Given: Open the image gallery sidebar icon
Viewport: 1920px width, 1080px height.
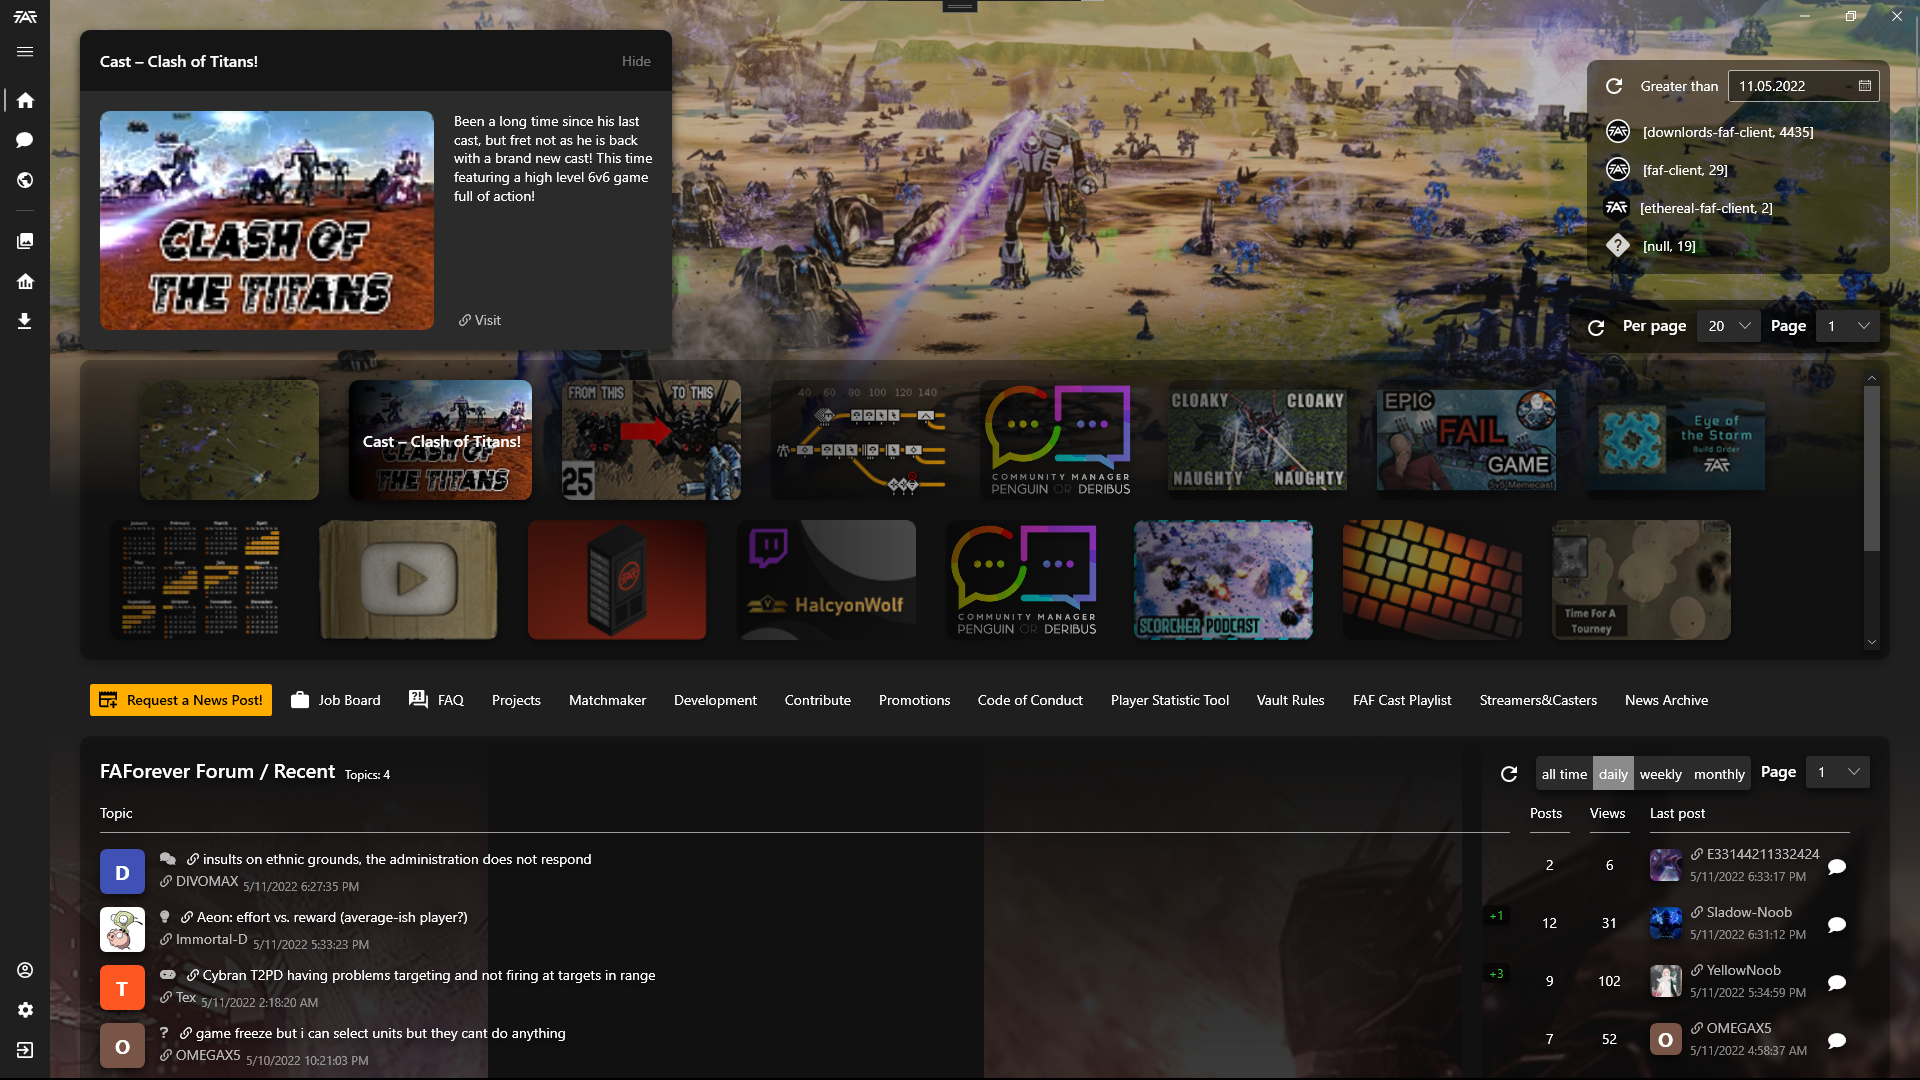Looking at the screenshot, I should click(25, 241).
